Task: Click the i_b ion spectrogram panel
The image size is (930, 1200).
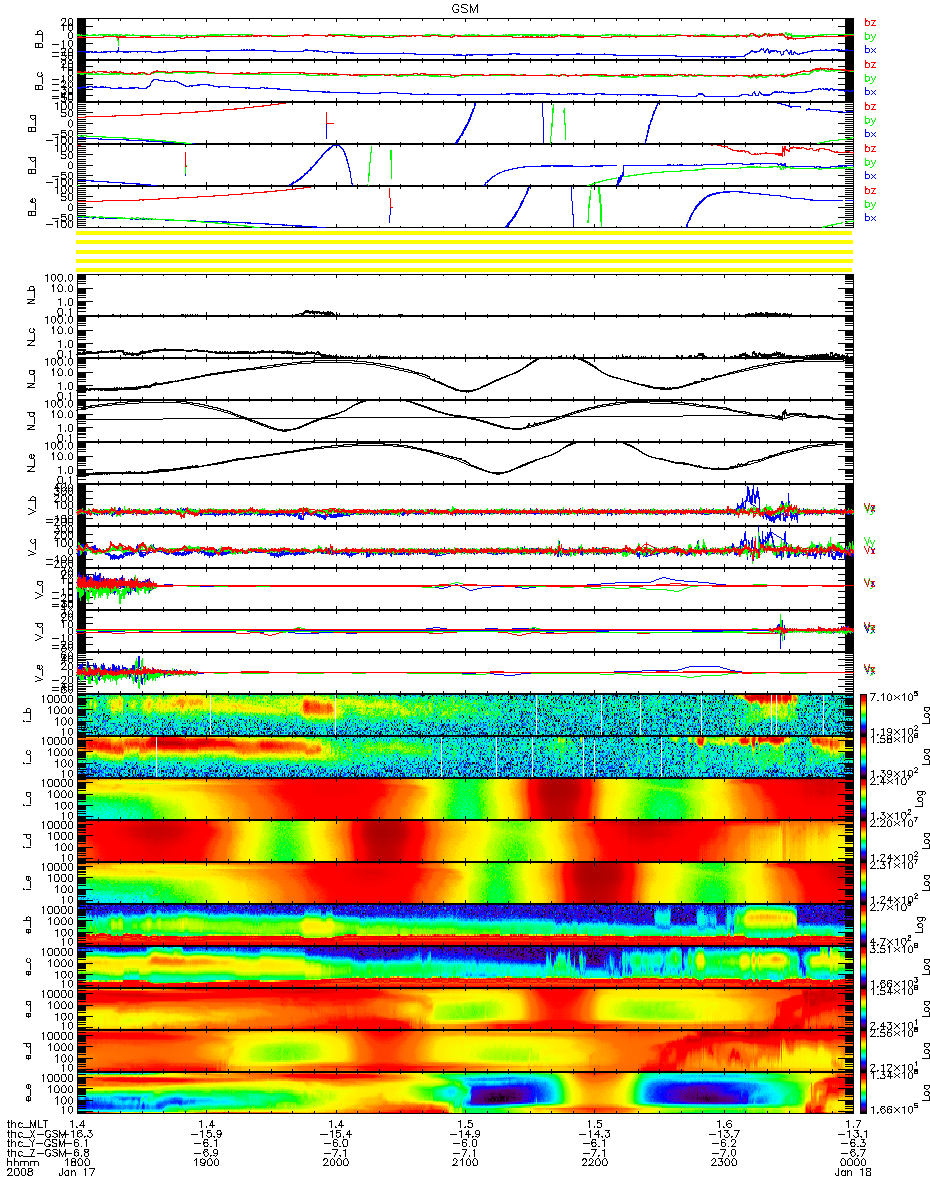Action: (464, 715)
